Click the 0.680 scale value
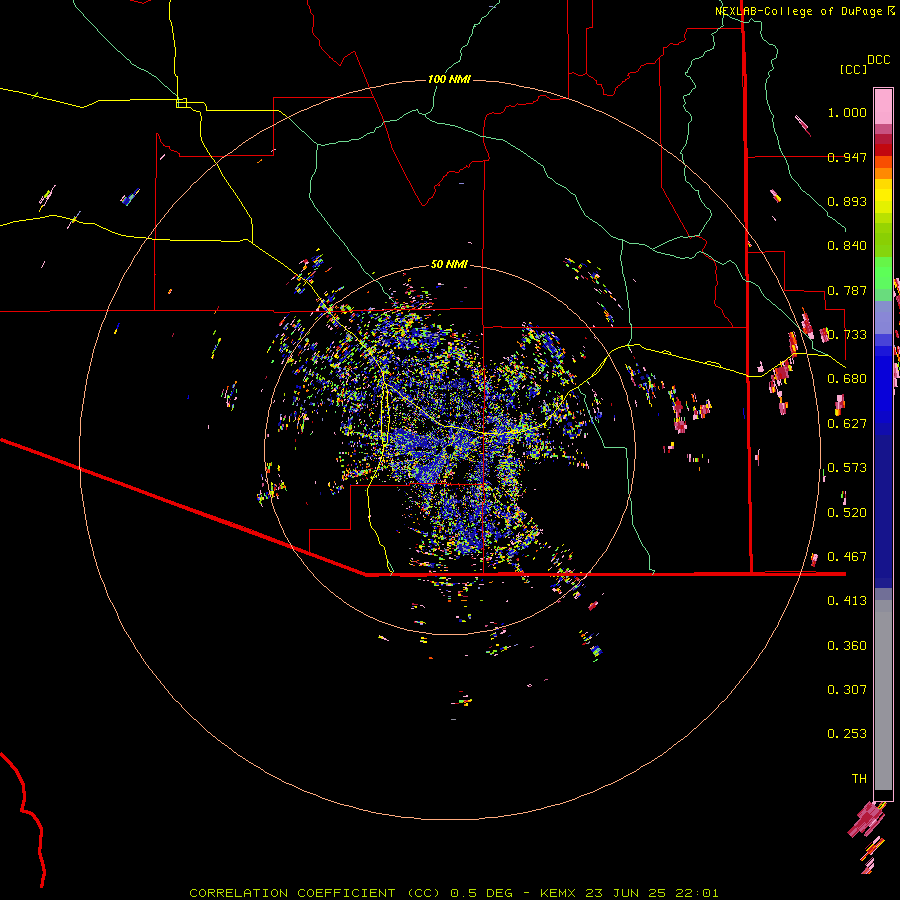The image size is (900, 900). click(x=847, y=379)
